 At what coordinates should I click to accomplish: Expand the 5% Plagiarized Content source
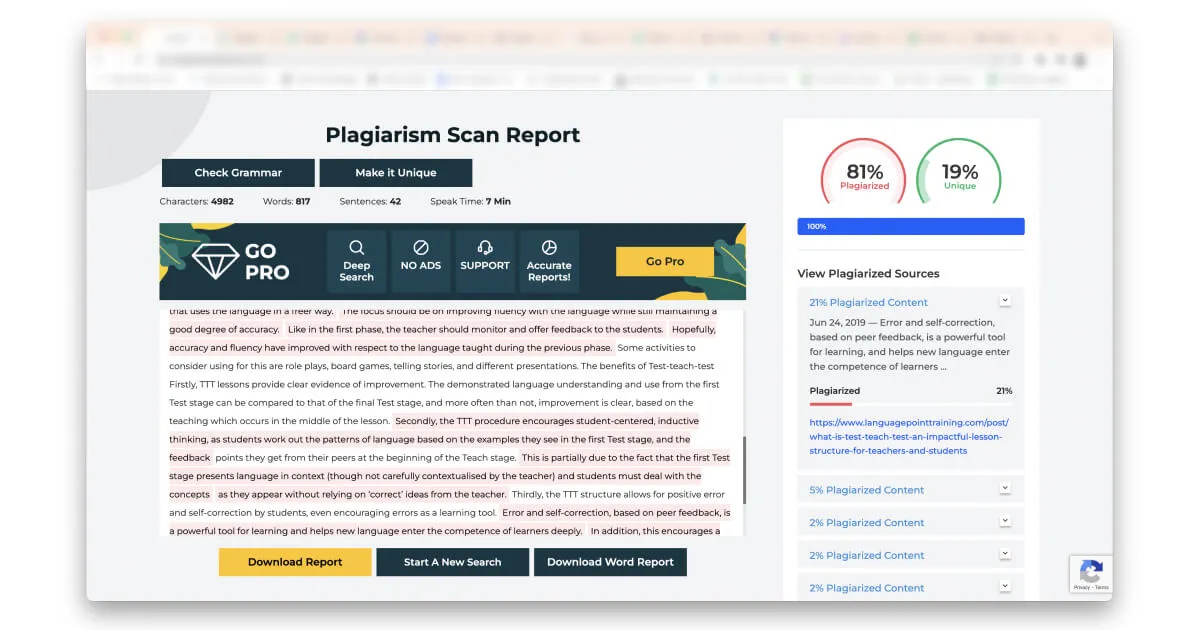pos(1005,489)
